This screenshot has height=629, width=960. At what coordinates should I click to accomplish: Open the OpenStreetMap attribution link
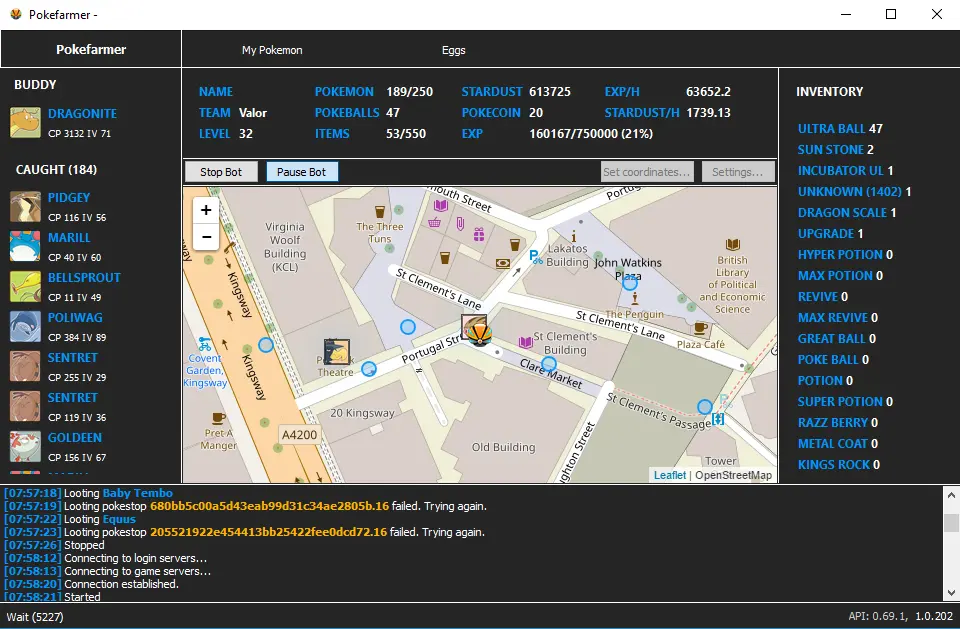coord(733,475)
